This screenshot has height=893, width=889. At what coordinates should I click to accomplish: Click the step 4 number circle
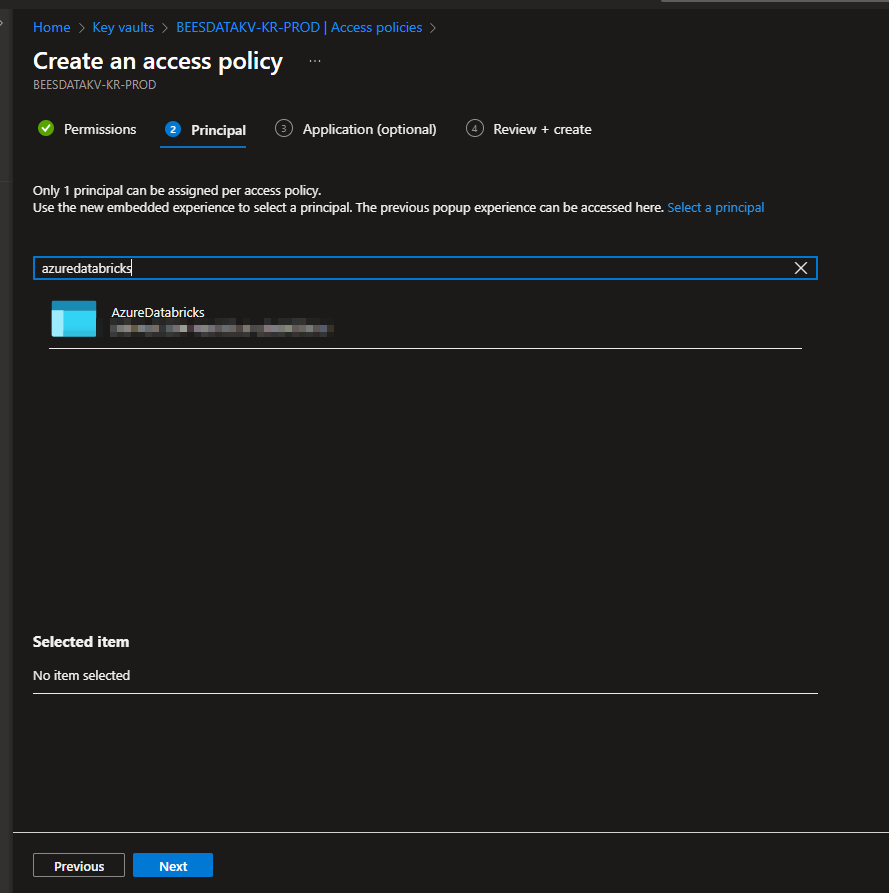pos(474,129)
